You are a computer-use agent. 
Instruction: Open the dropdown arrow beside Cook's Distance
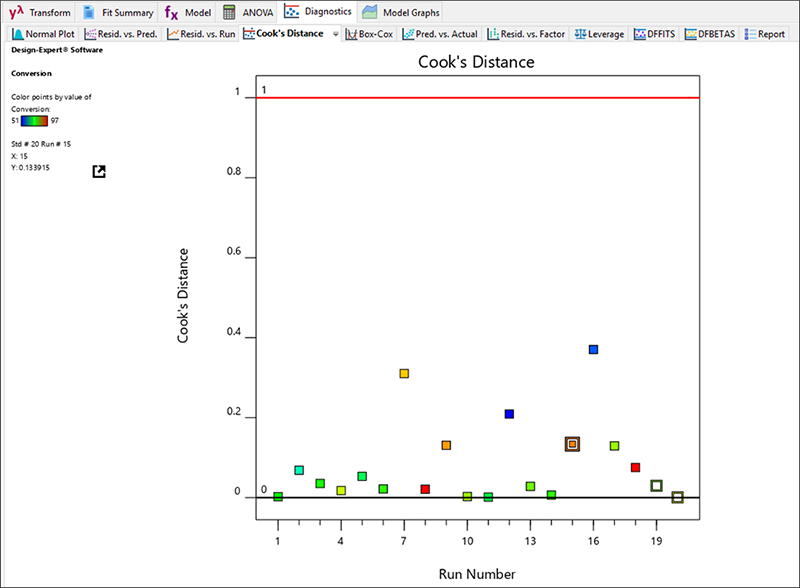(335, 33)
